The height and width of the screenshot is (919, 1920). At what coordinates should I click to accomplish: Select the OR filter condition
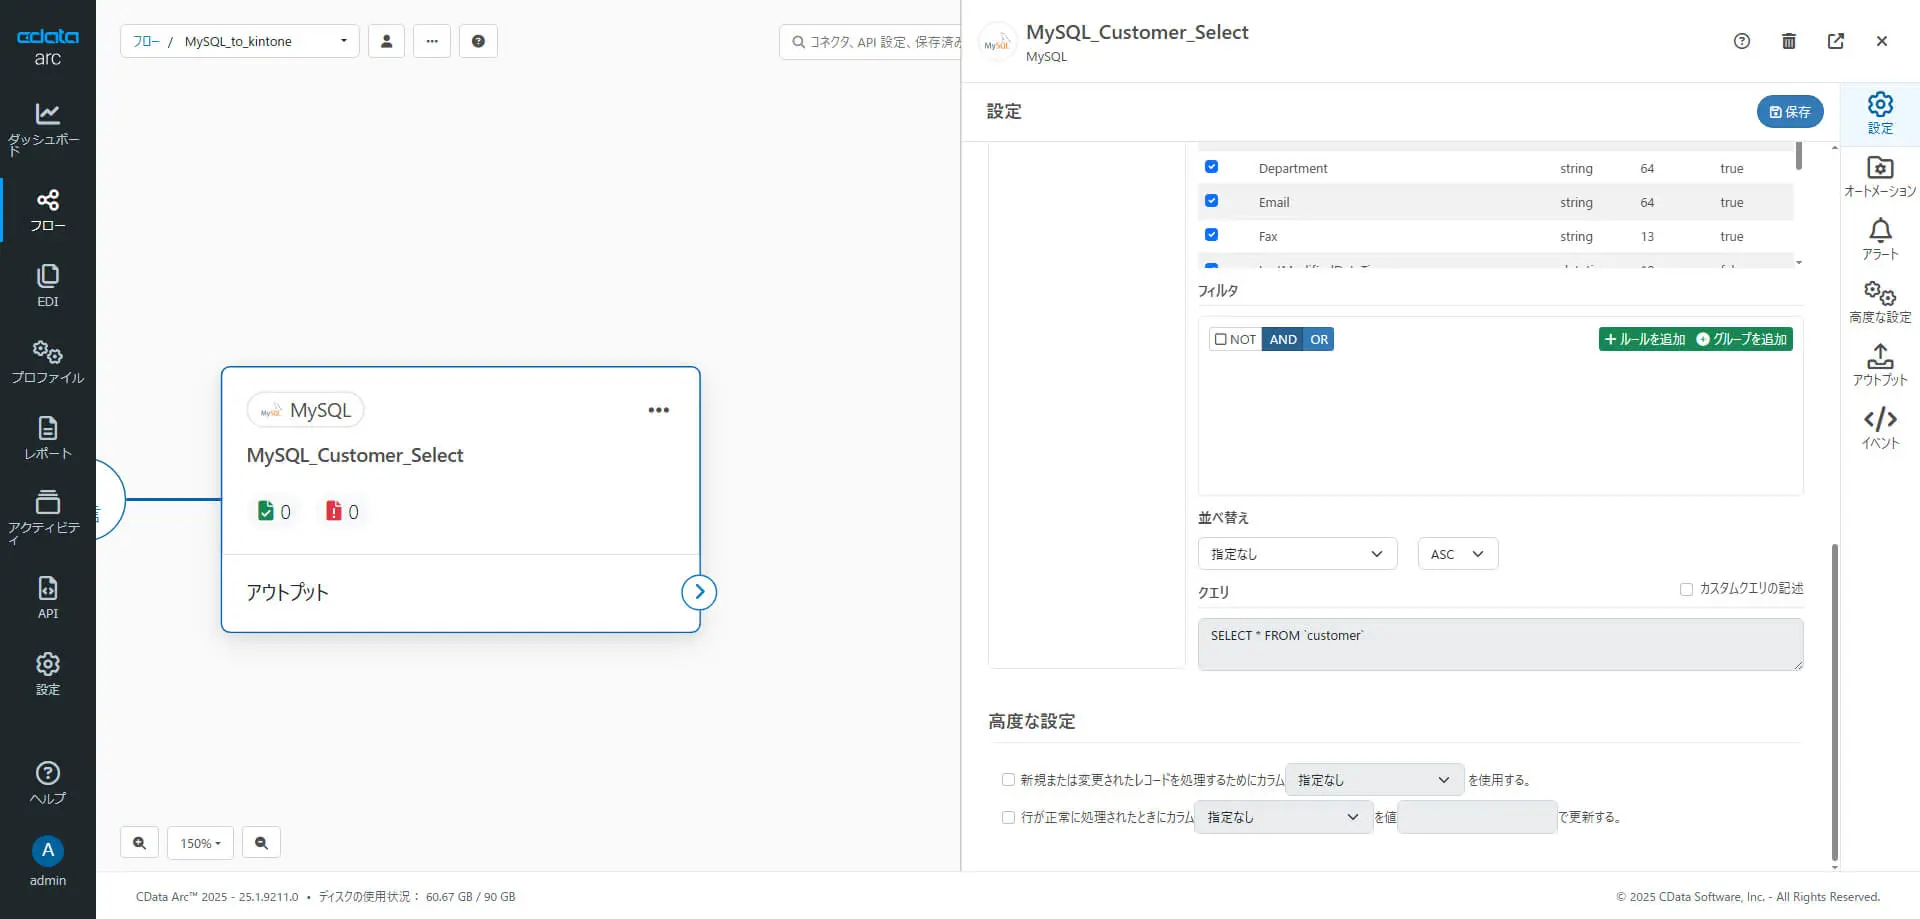1319,339
